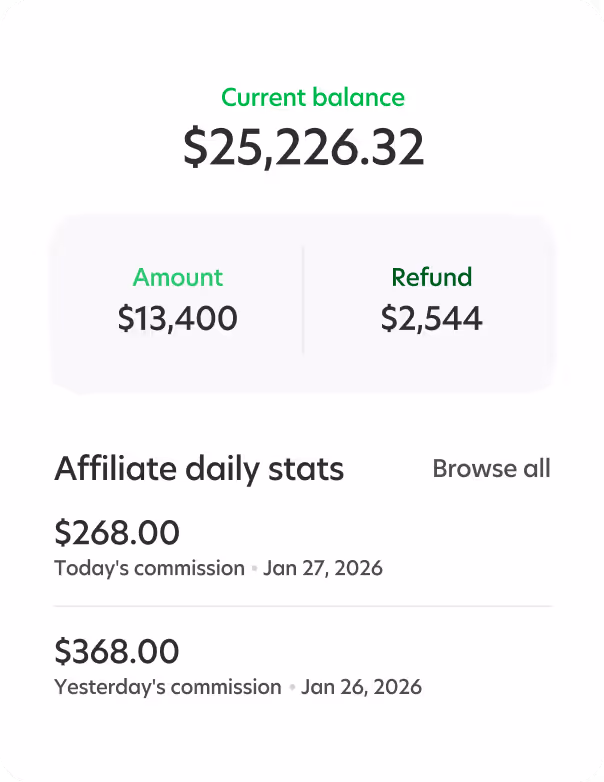Click the dot separator before Jan 27
Image resolution: width=604 pixels, height=782 pixels.
click(x=254, y=569)
